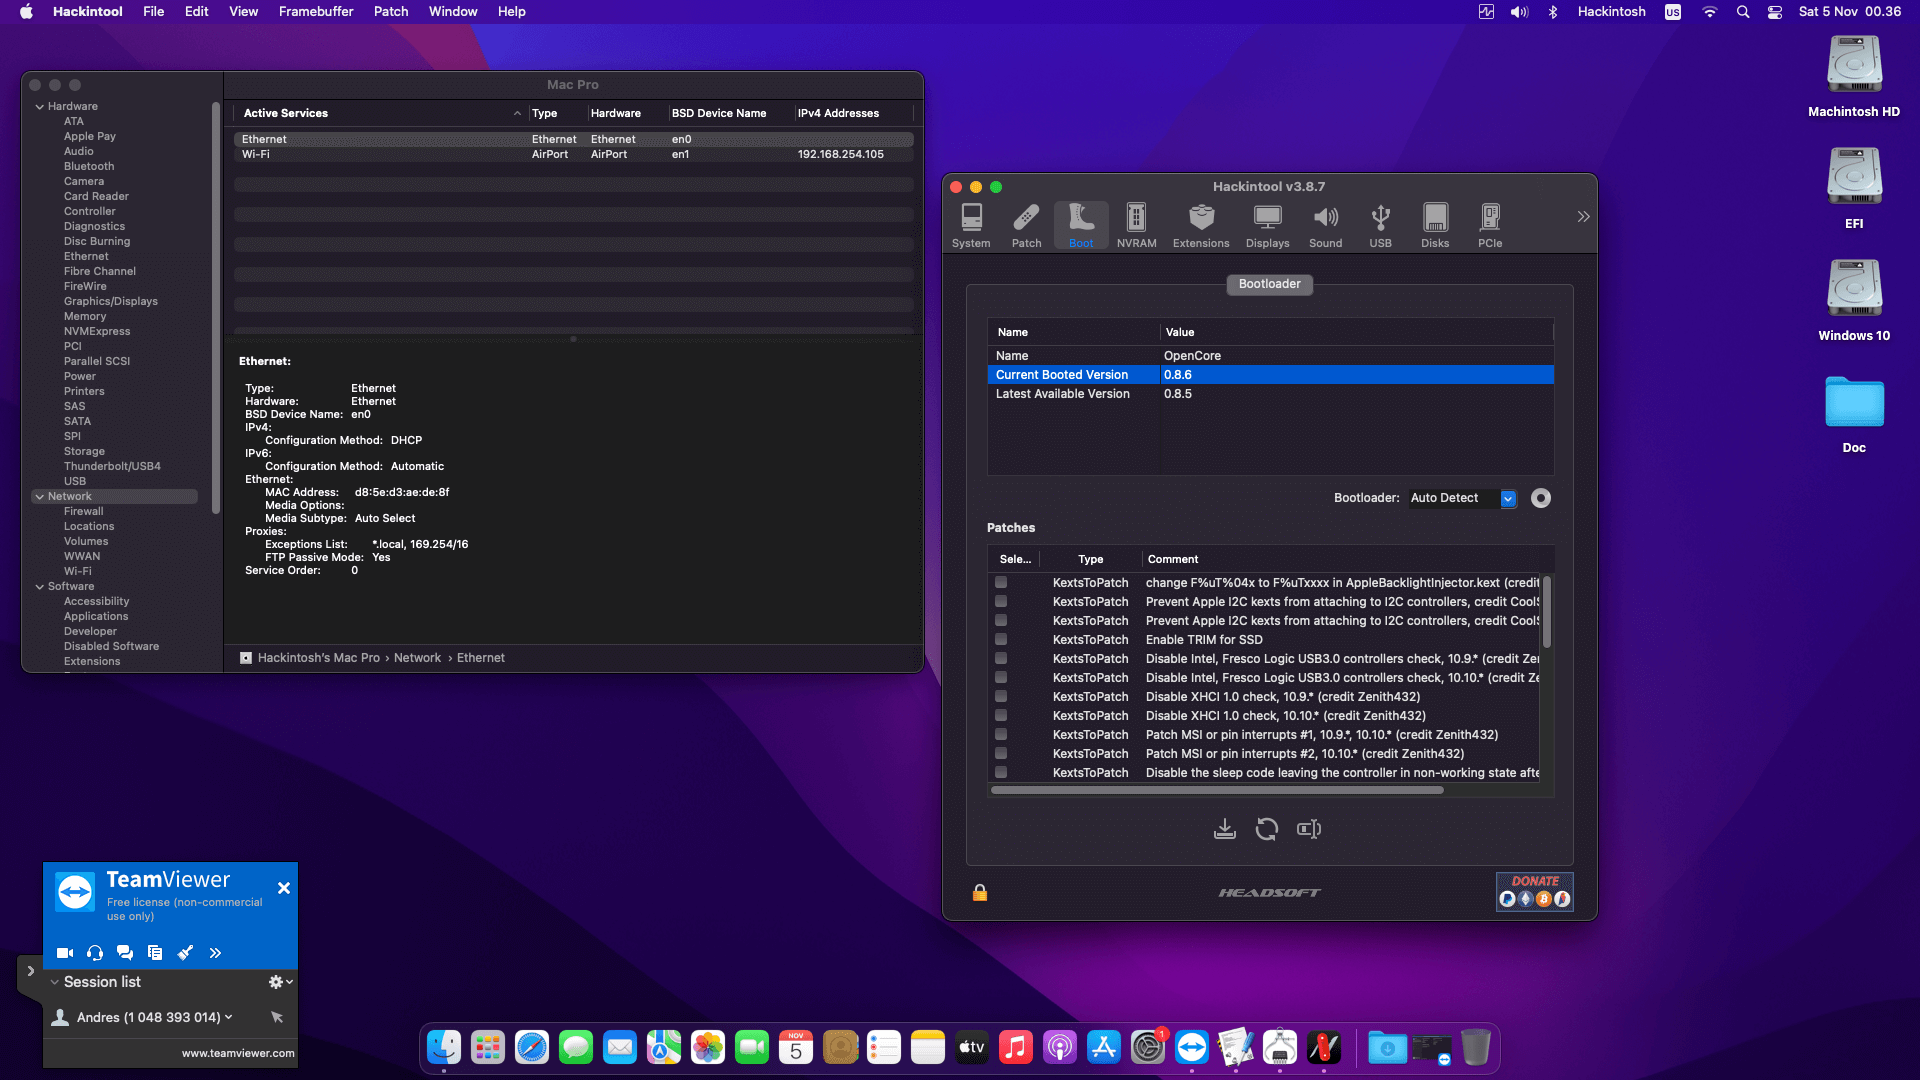The height and width of the screenshot is (1080, 1920).
Task: Open TeamViewer session settings gear
Action: click(x=280, y=982)
